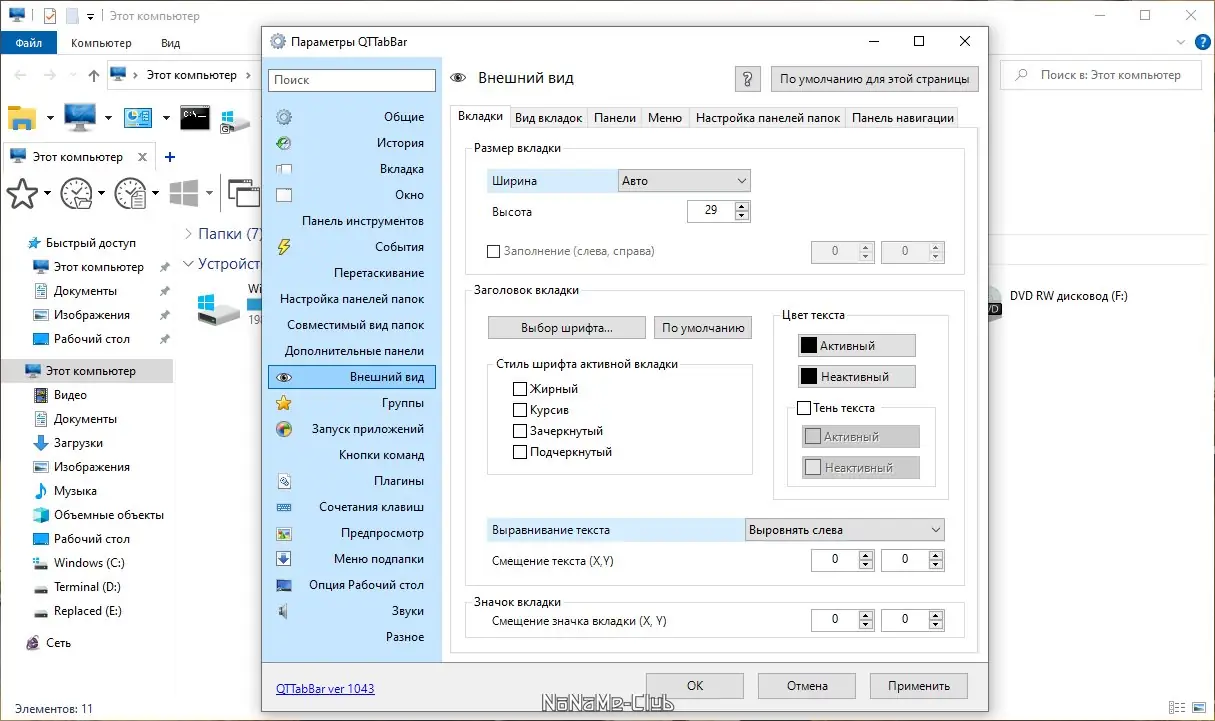Click the star favorites icon in QTTabBar toolbar
The height and width of the screenshot is (721, 1215).
coord(22,193)
